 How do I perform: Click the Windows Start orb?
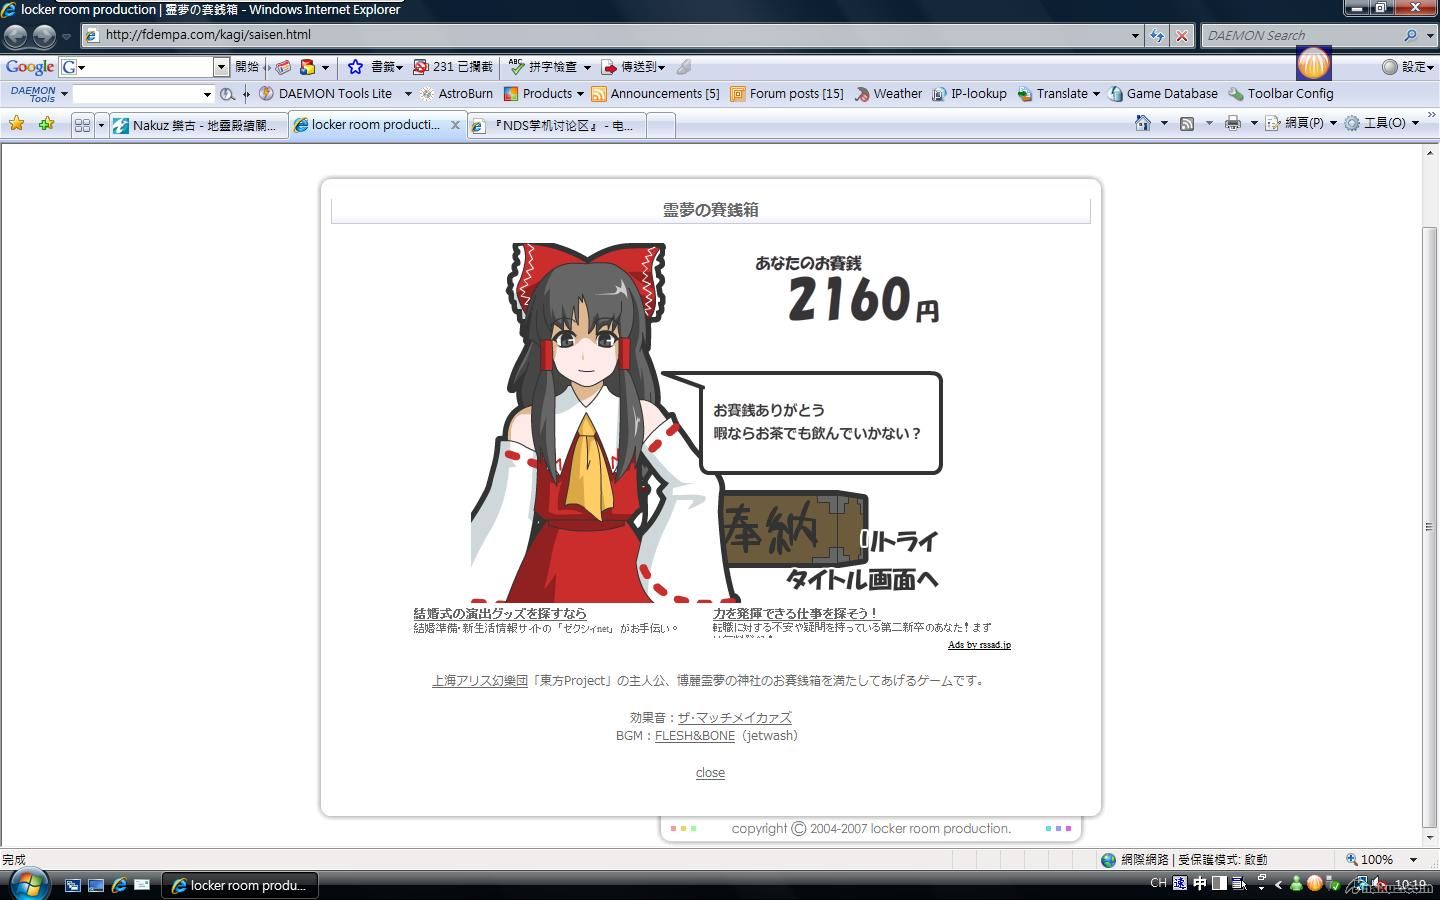coord(29,884)
